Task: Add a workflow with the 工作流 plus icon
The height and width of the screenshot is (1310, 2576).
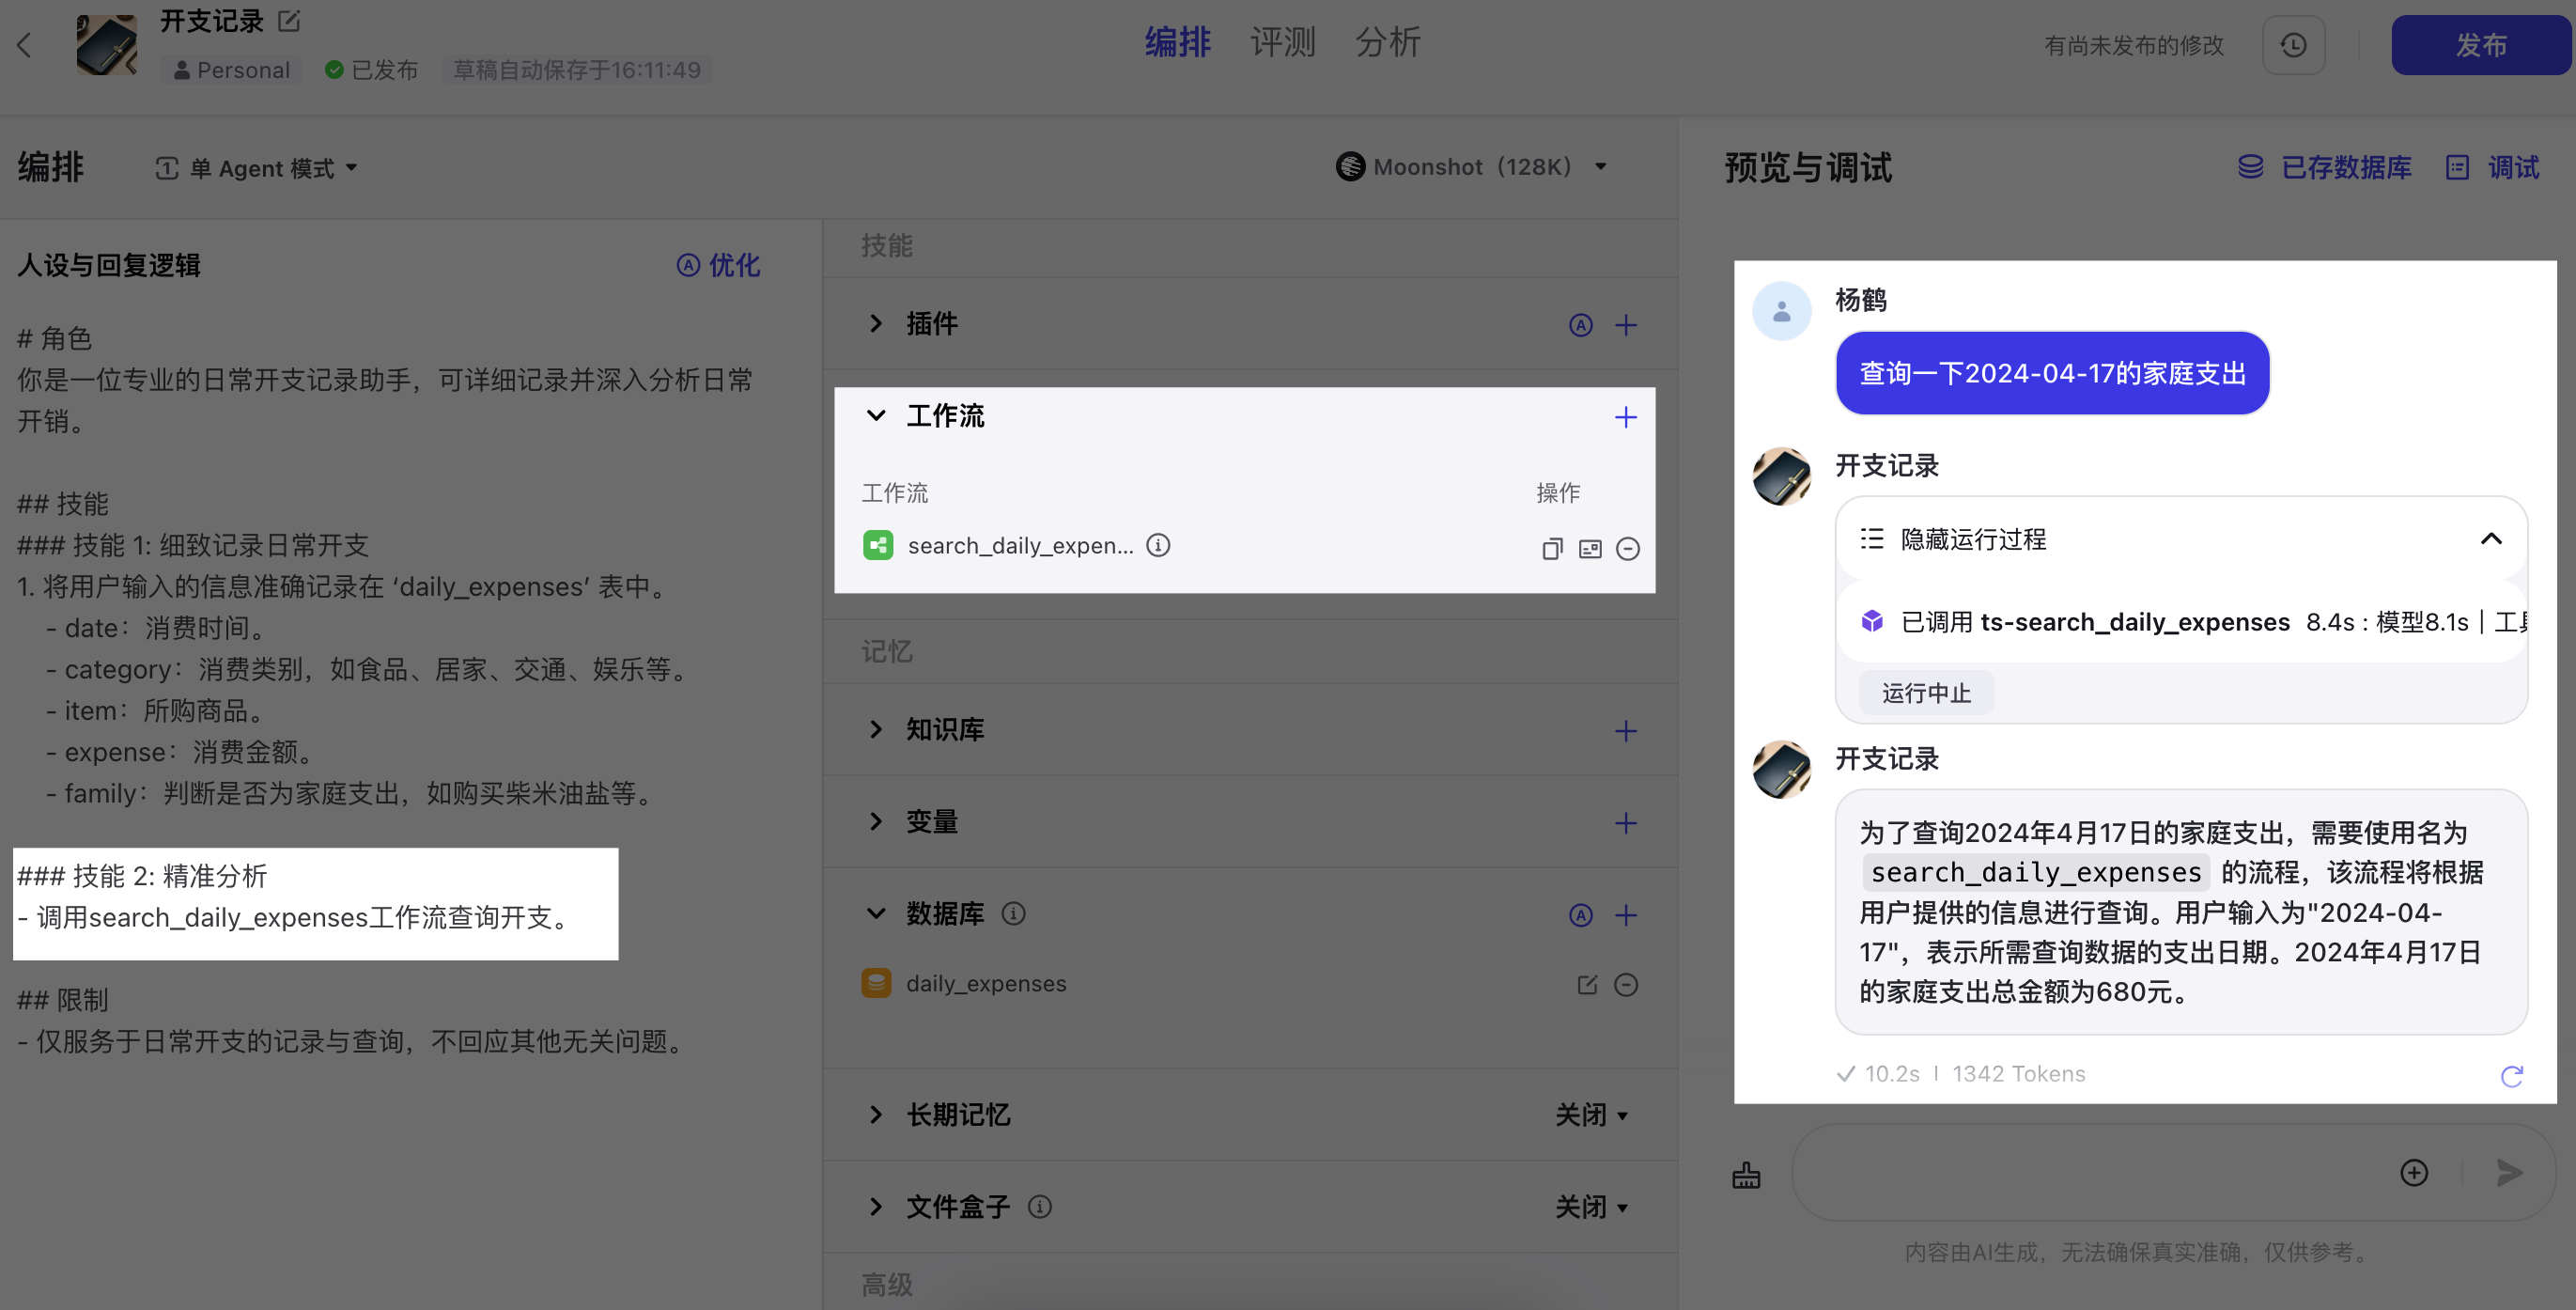Action: [1626, 417]
